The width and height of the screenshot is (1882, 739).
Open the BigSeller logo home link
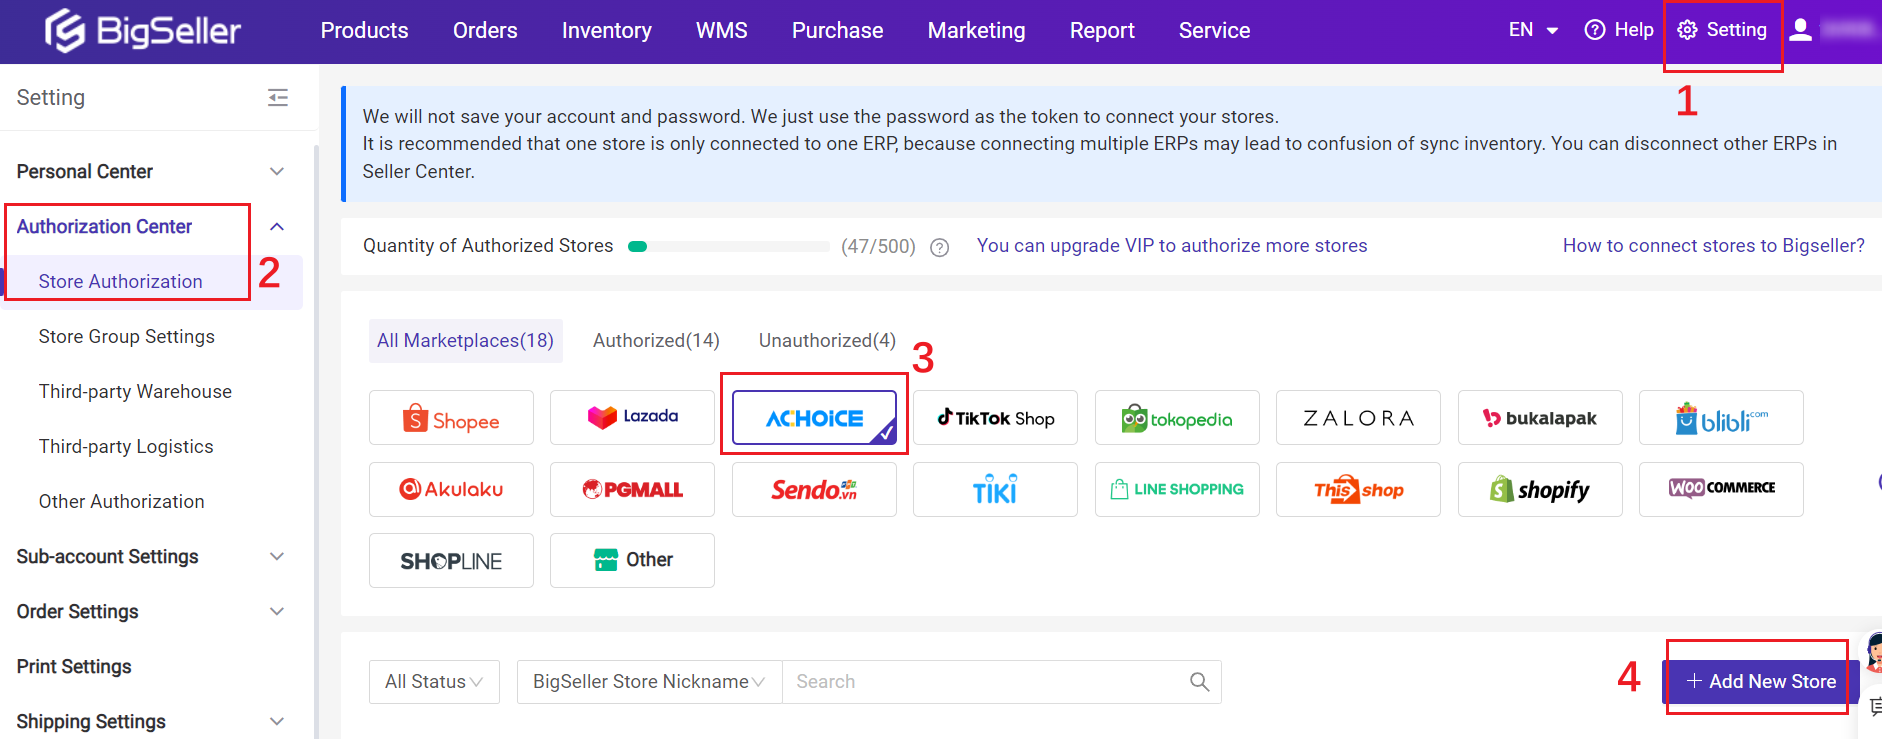pyautogui.click(x=143, y=30)
